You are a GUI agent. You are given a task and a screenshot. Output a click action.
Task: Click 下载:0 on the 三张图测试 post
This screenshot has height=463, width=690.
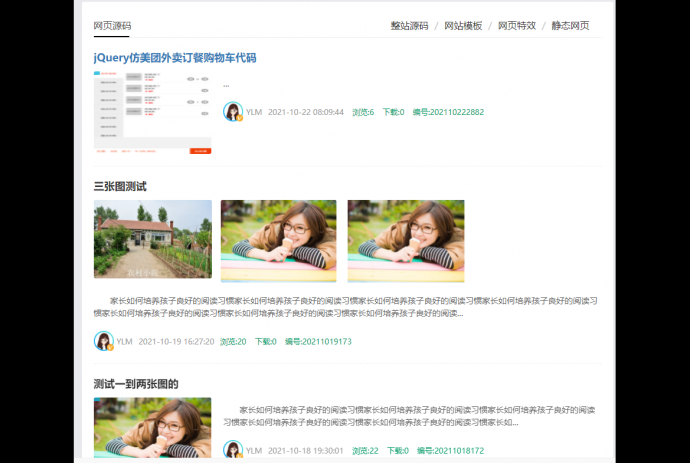[266, 342]
